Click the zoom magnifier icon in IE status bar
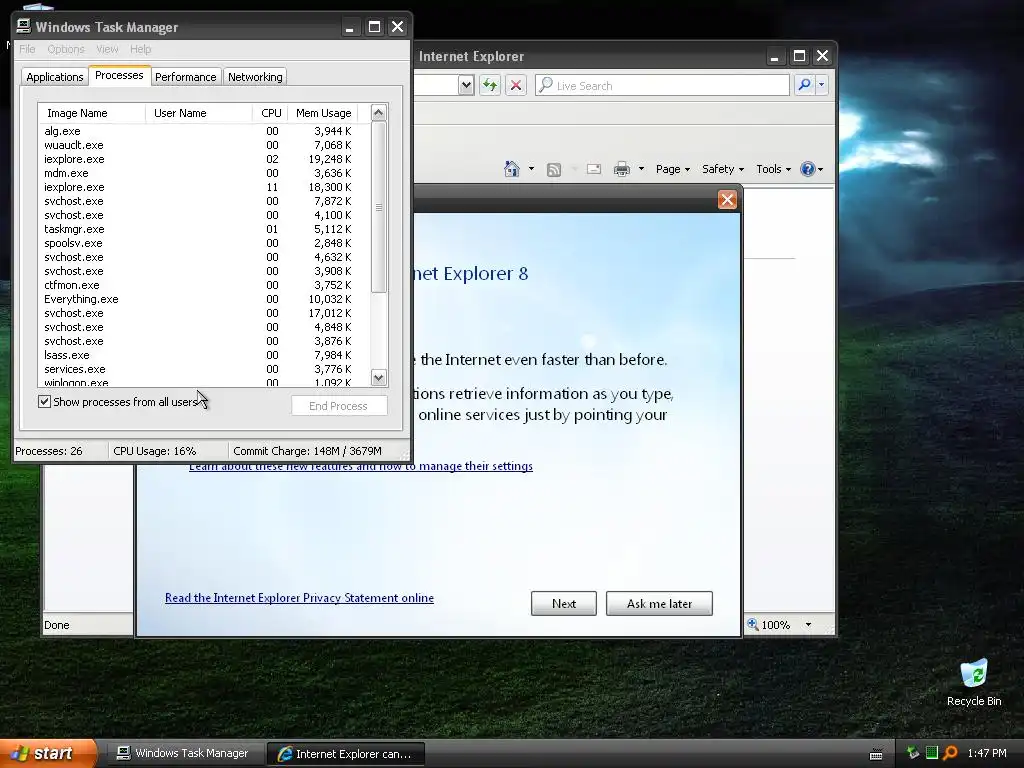 753,624
